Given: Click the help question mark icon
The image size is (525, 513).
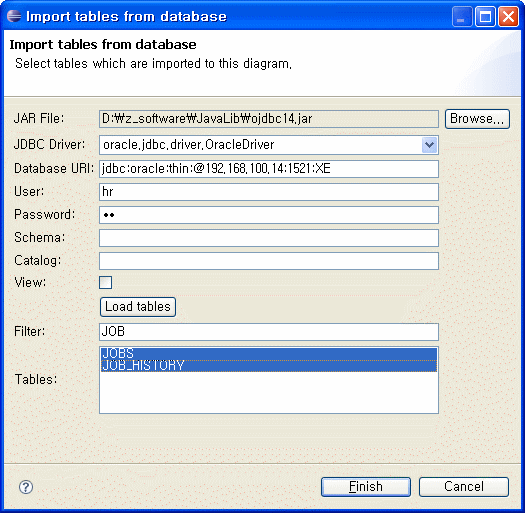Looking at the screenshot, I should (26, 487).
